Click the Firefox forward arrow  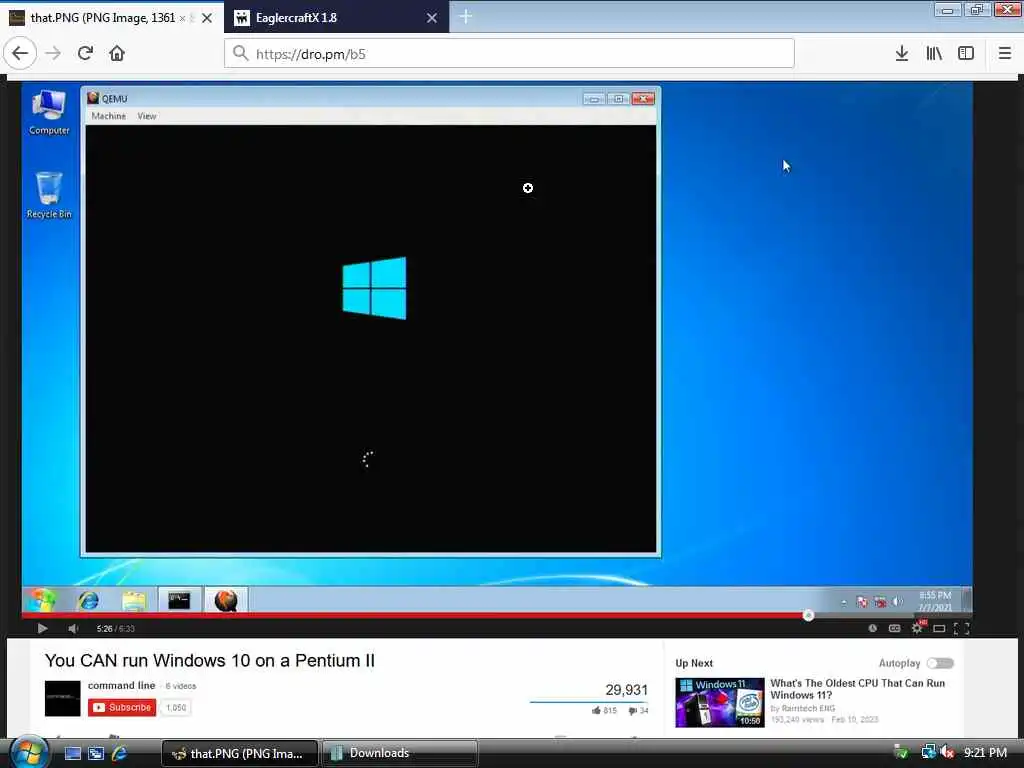[x=53, y=54]
